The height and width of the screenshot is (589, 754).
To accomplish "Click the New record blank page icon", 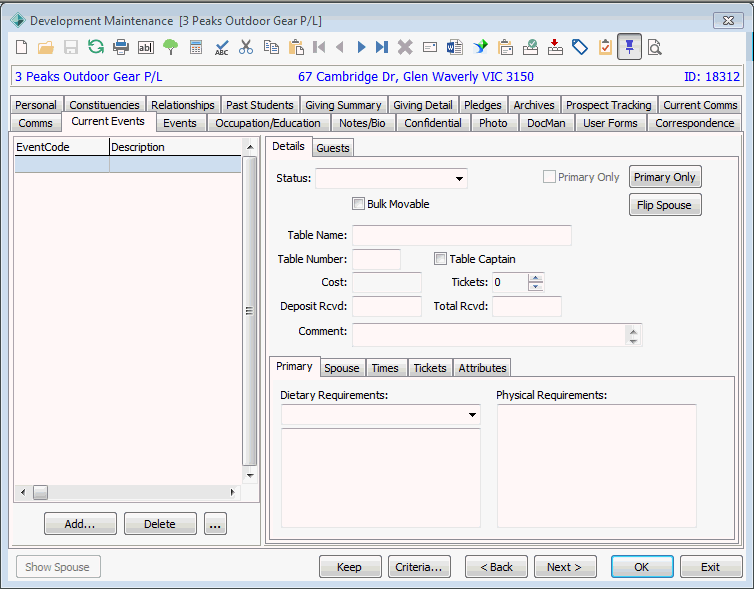I will coord(22,47).
